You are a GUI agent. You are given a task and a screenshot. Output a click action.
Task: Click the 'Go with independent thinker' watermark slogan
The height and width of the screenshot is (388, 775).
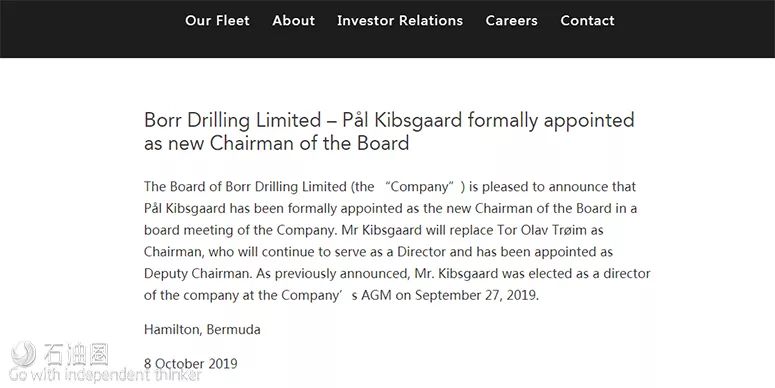point(105,375)
